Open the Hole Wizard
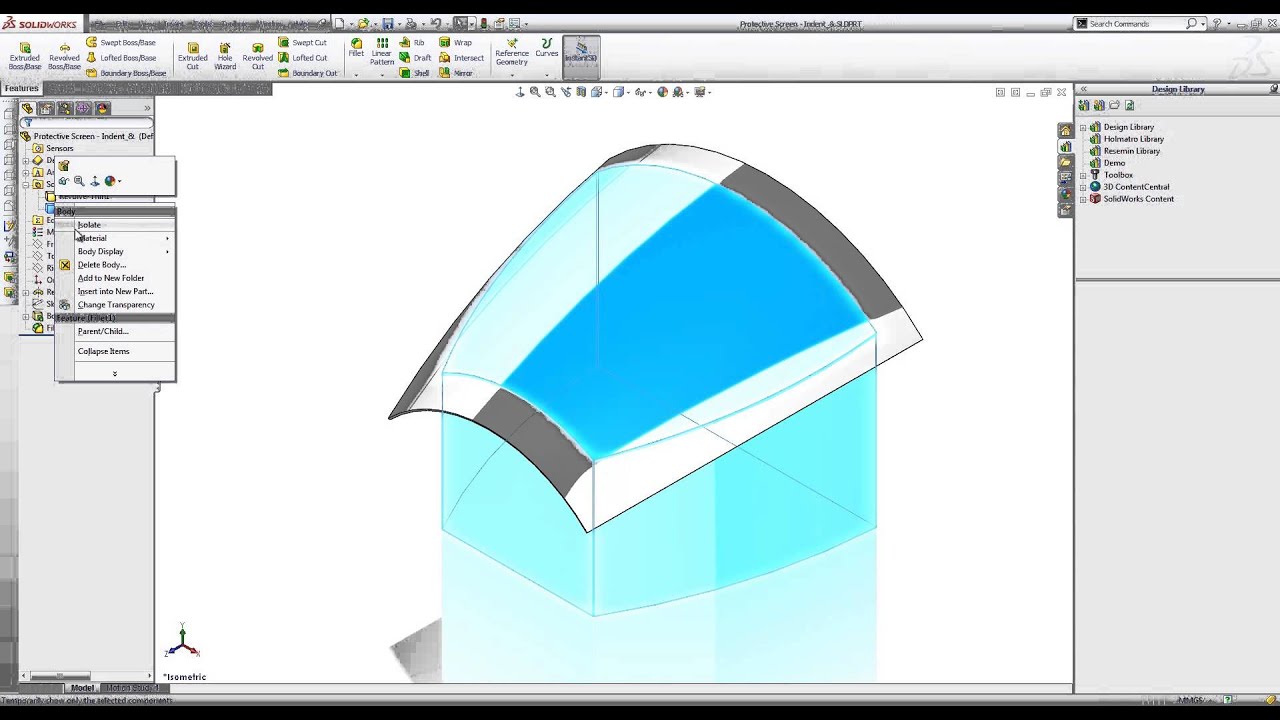 point(225,56)
